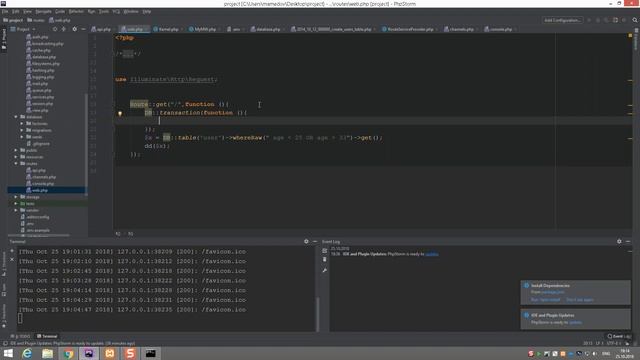
Task: Click Event Log clear-all trash icon
Action: (324, 260)
